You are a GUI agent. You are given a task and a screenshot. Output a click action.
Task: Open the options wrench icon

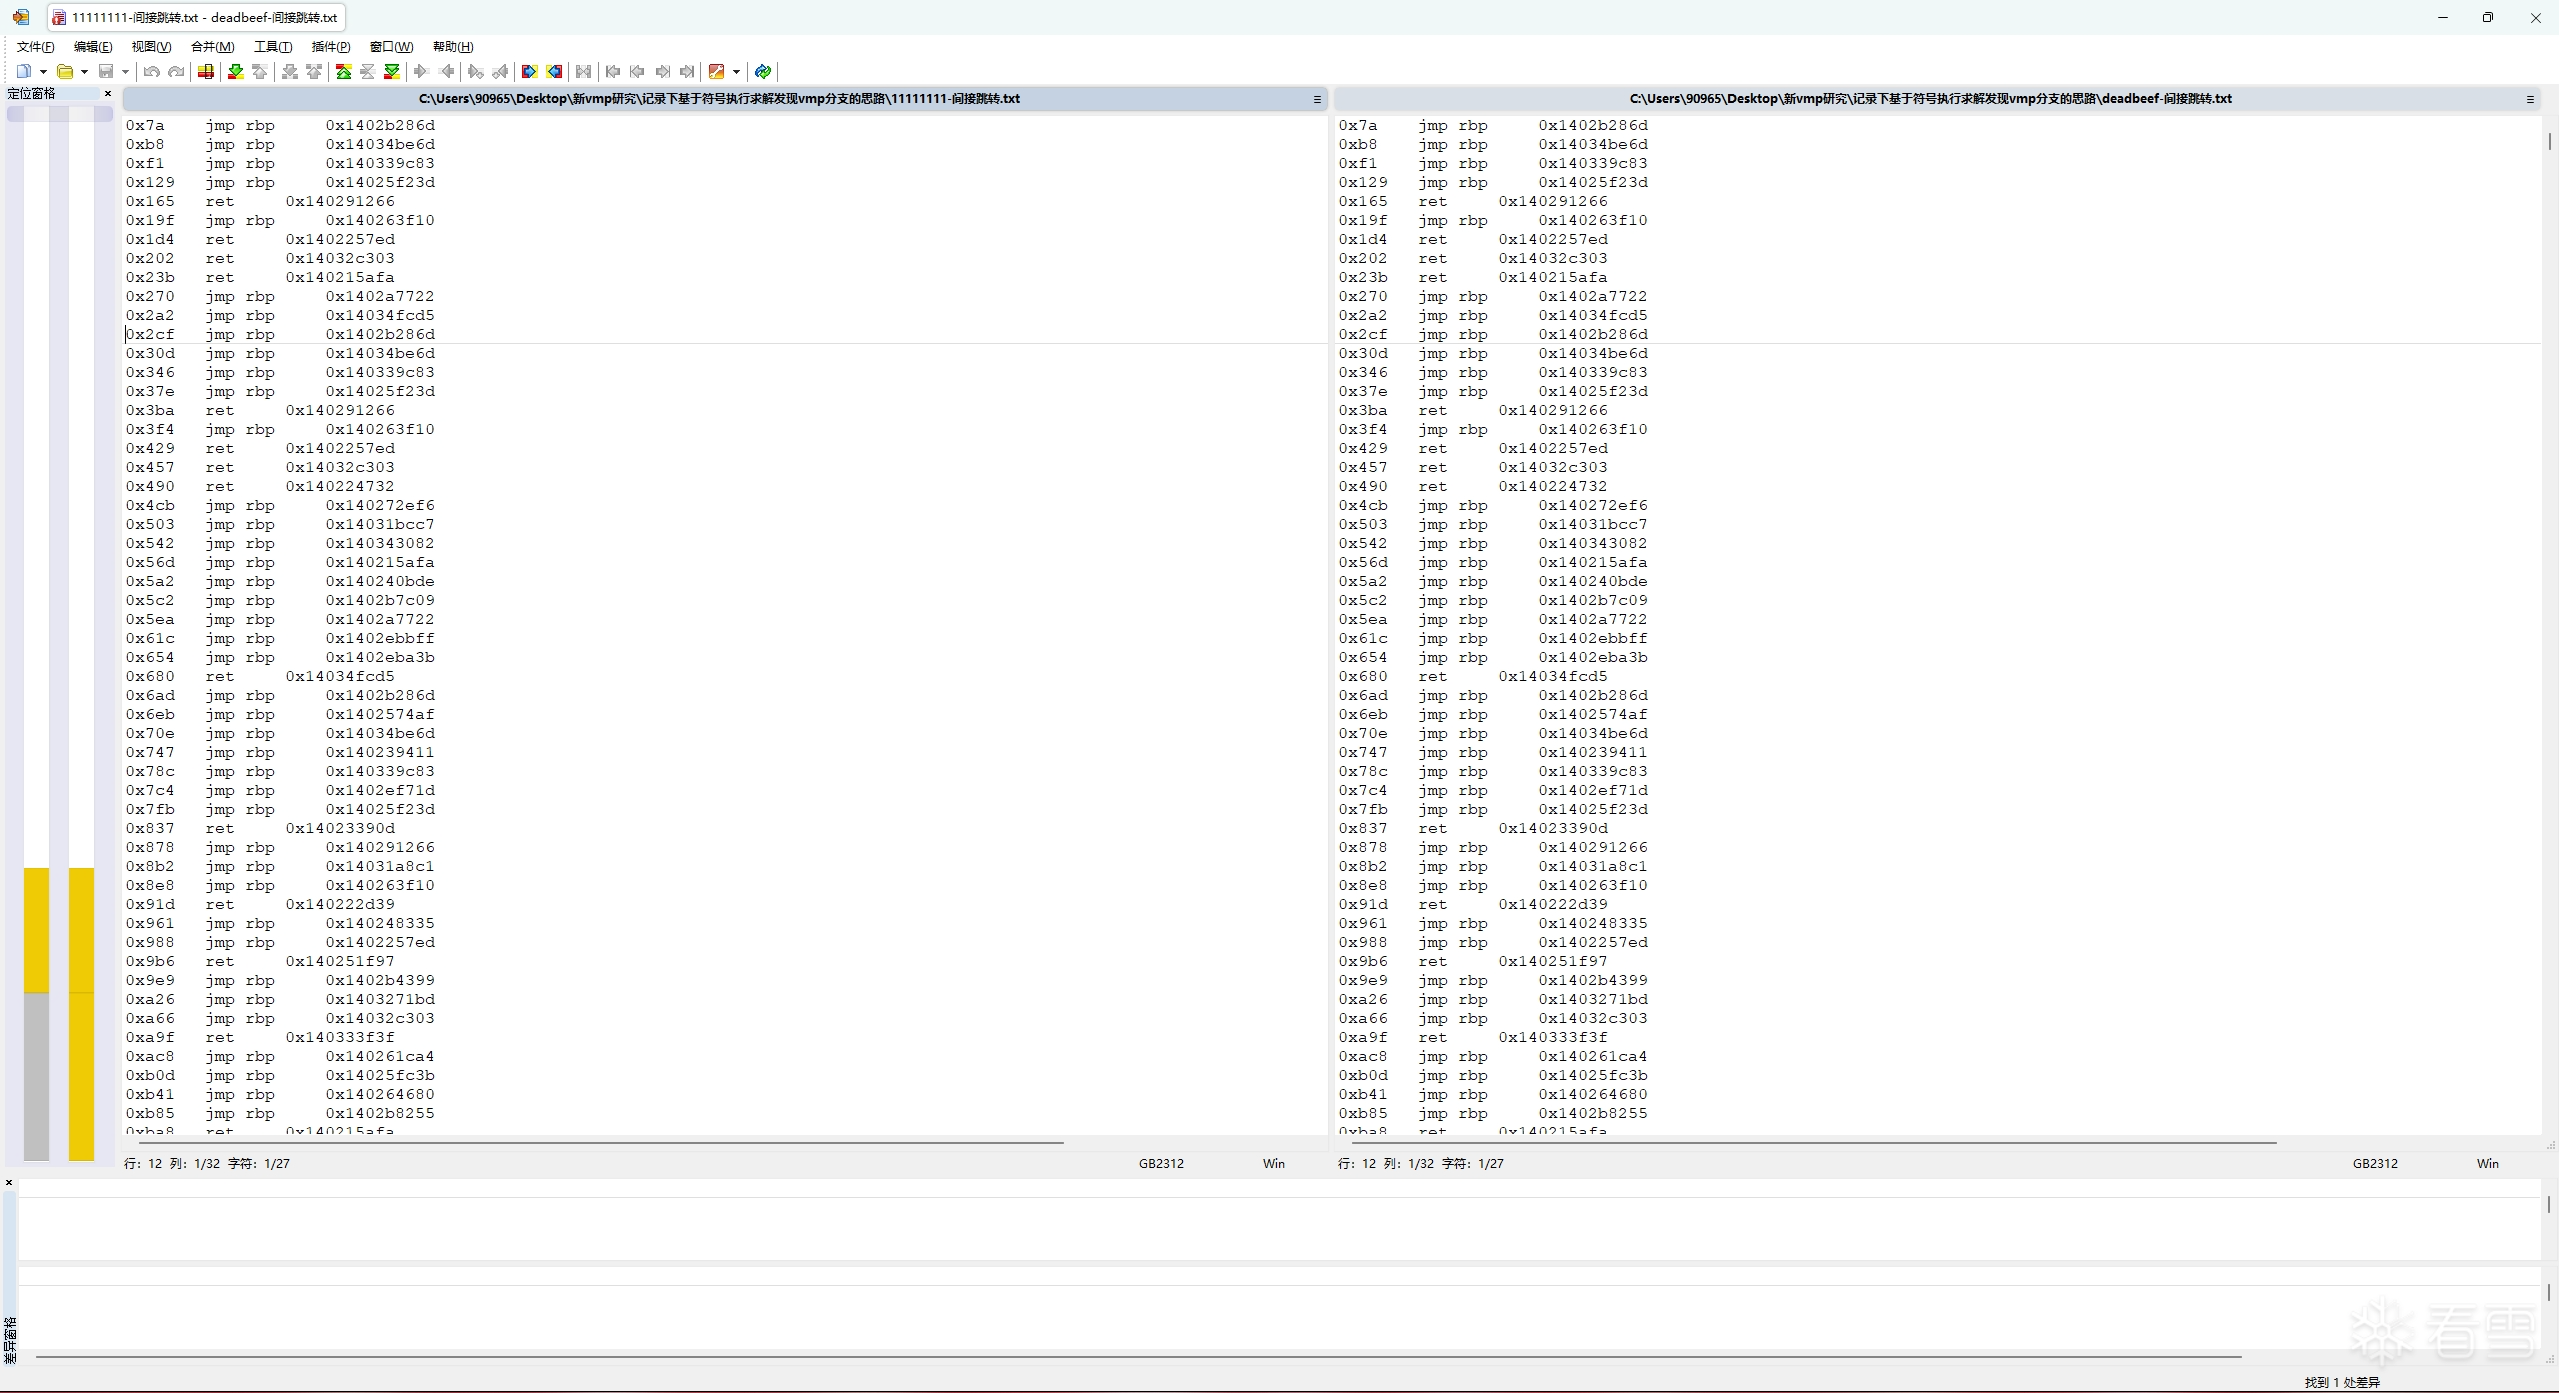(x=716, y=71)
